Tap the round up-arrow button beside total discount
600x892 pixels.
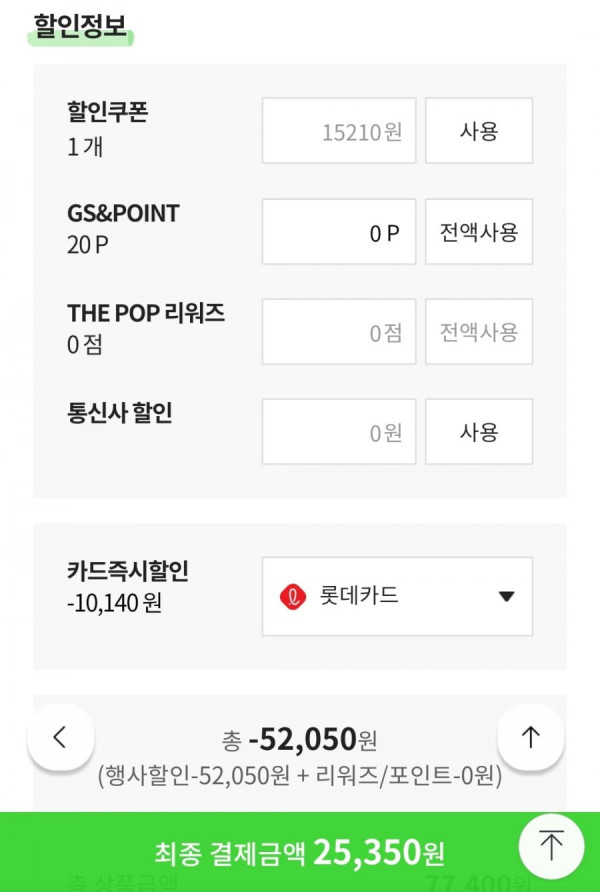coord(530,737)
